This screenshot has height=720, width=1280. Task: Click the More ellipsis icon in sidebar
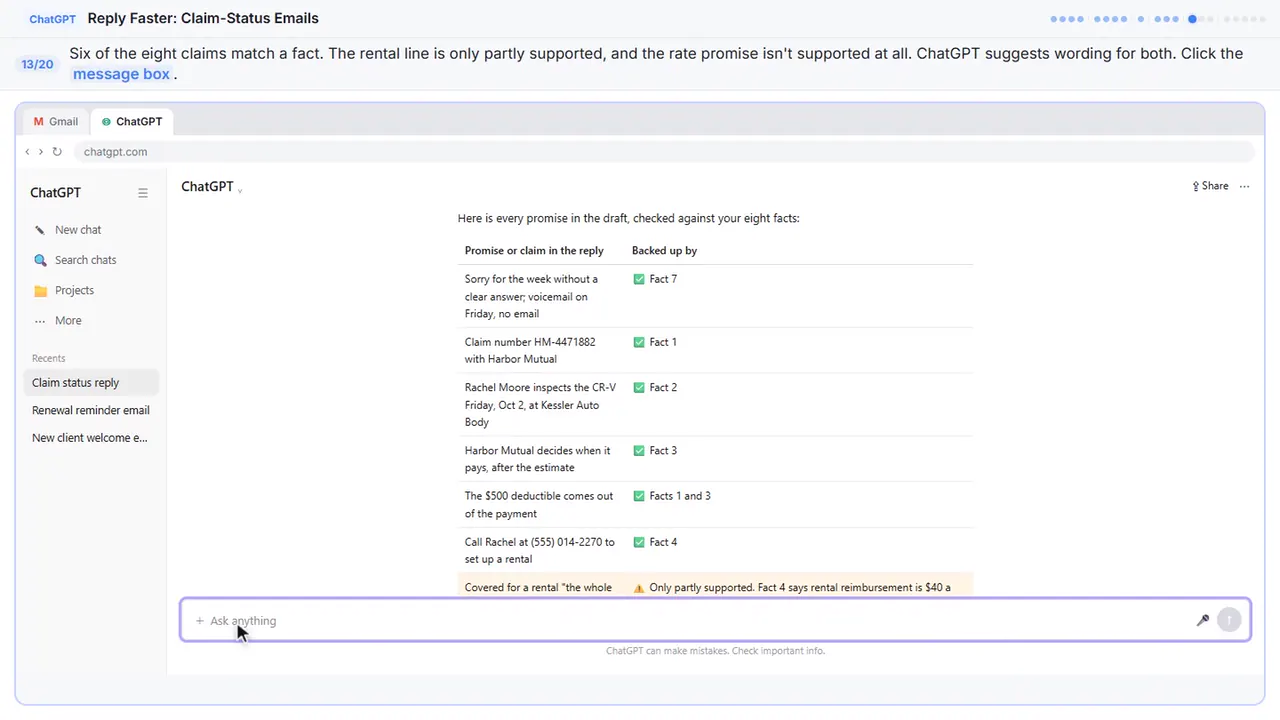(40, 321)
